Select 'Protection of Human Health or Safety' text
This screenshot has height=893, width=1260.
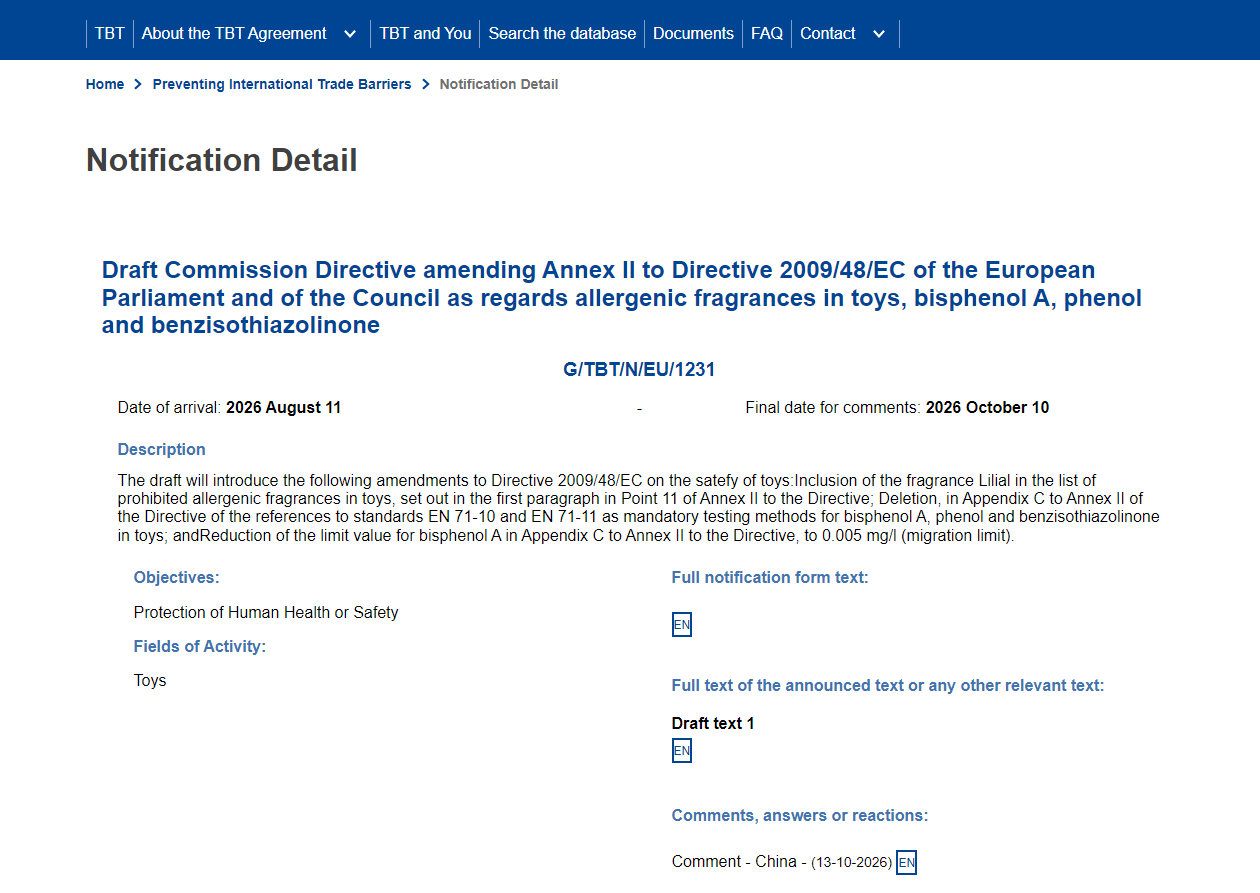pos(266,612)
